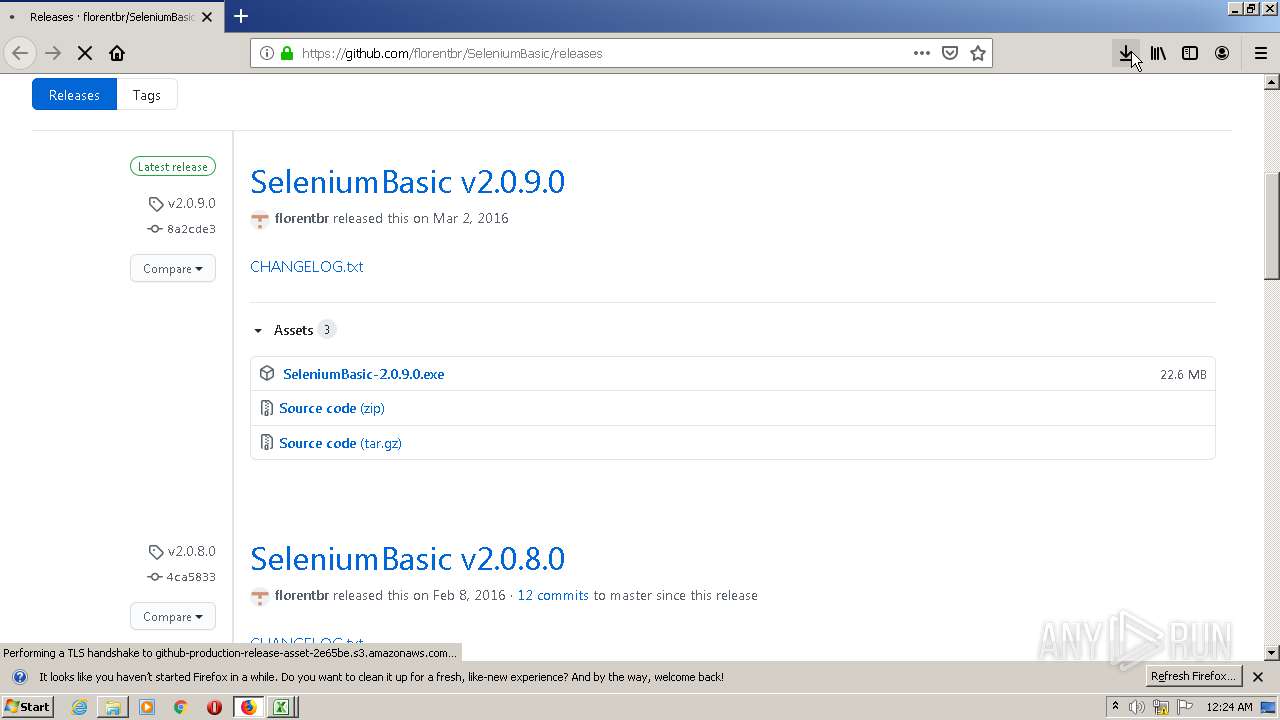Open Excel from the taskbar
The image size is (1280, 720).
281,707
